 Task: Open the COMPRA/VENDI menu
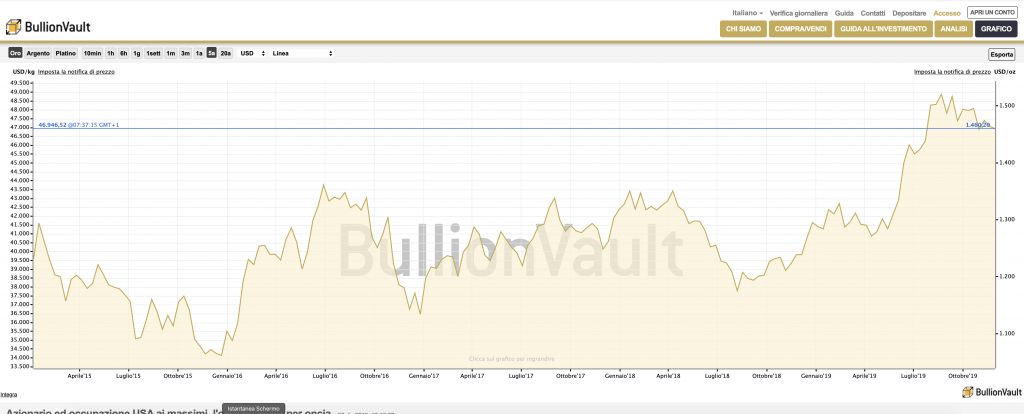pyautogui.click(x=800, y=29)
